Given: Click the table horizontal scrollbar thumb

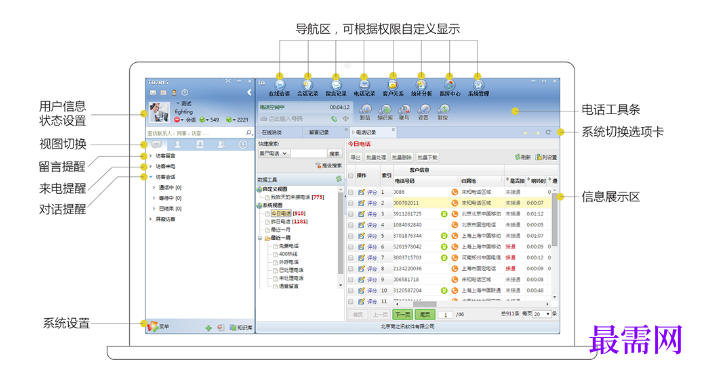Looking at the screenshot, I should (x=424, y=304).
